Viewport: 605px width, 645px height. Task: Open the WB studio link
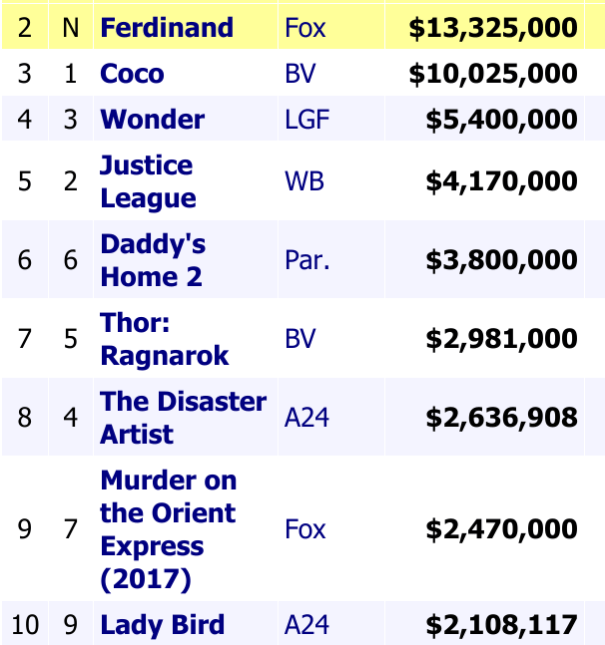304,182
